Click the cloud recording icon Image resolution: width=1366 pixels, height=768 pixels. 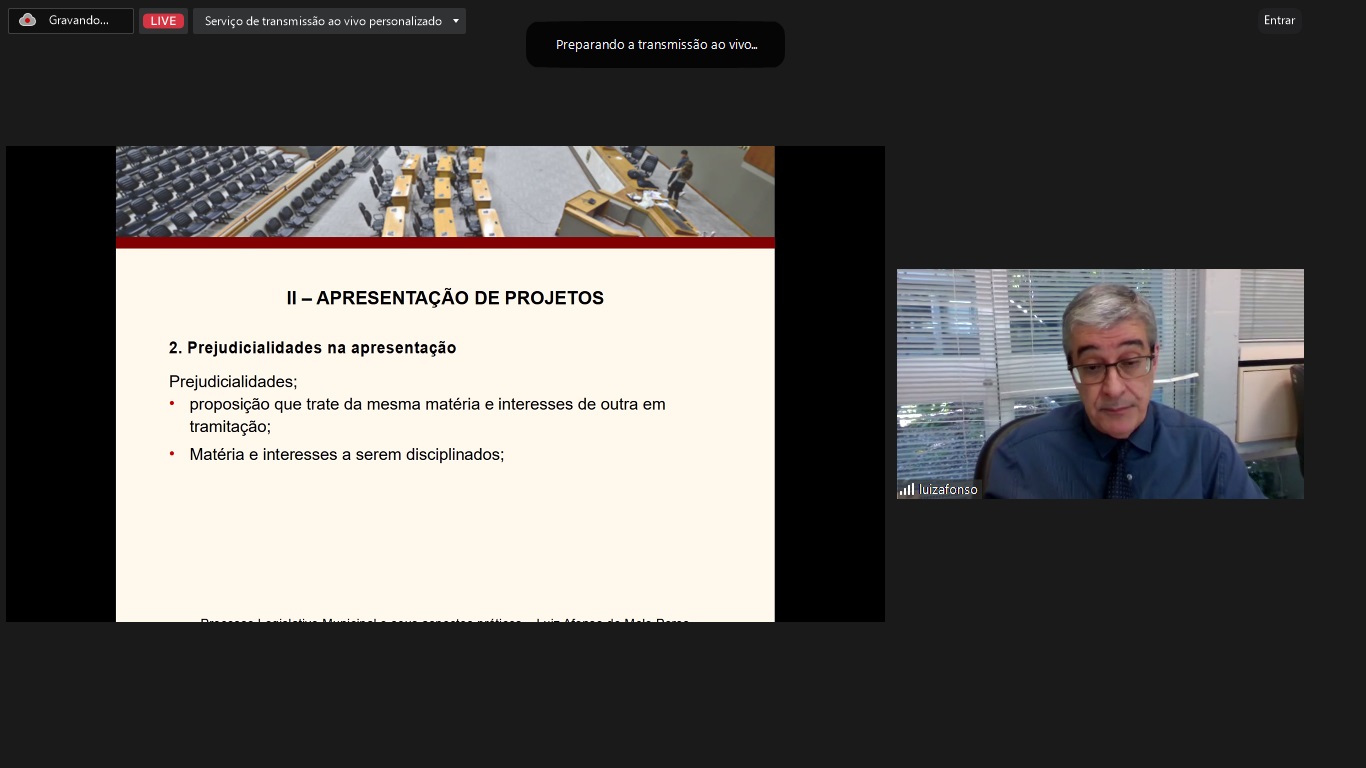click(27, 20)
